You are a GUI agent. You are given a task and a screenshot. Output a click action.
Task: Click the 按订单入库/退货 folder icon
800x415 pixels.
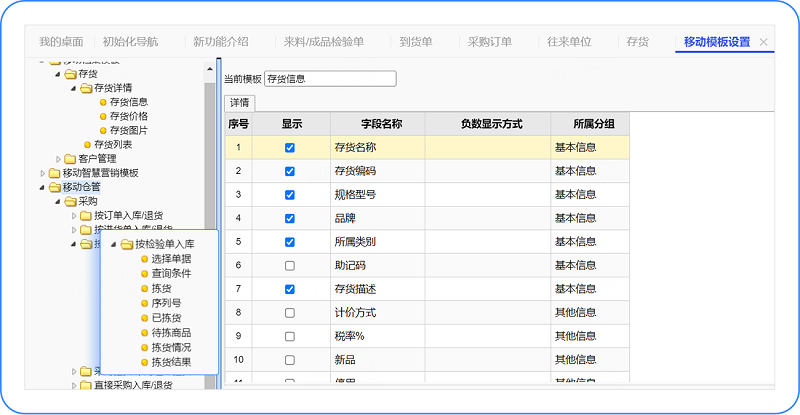pyautogui.click(x=86, y=216)
